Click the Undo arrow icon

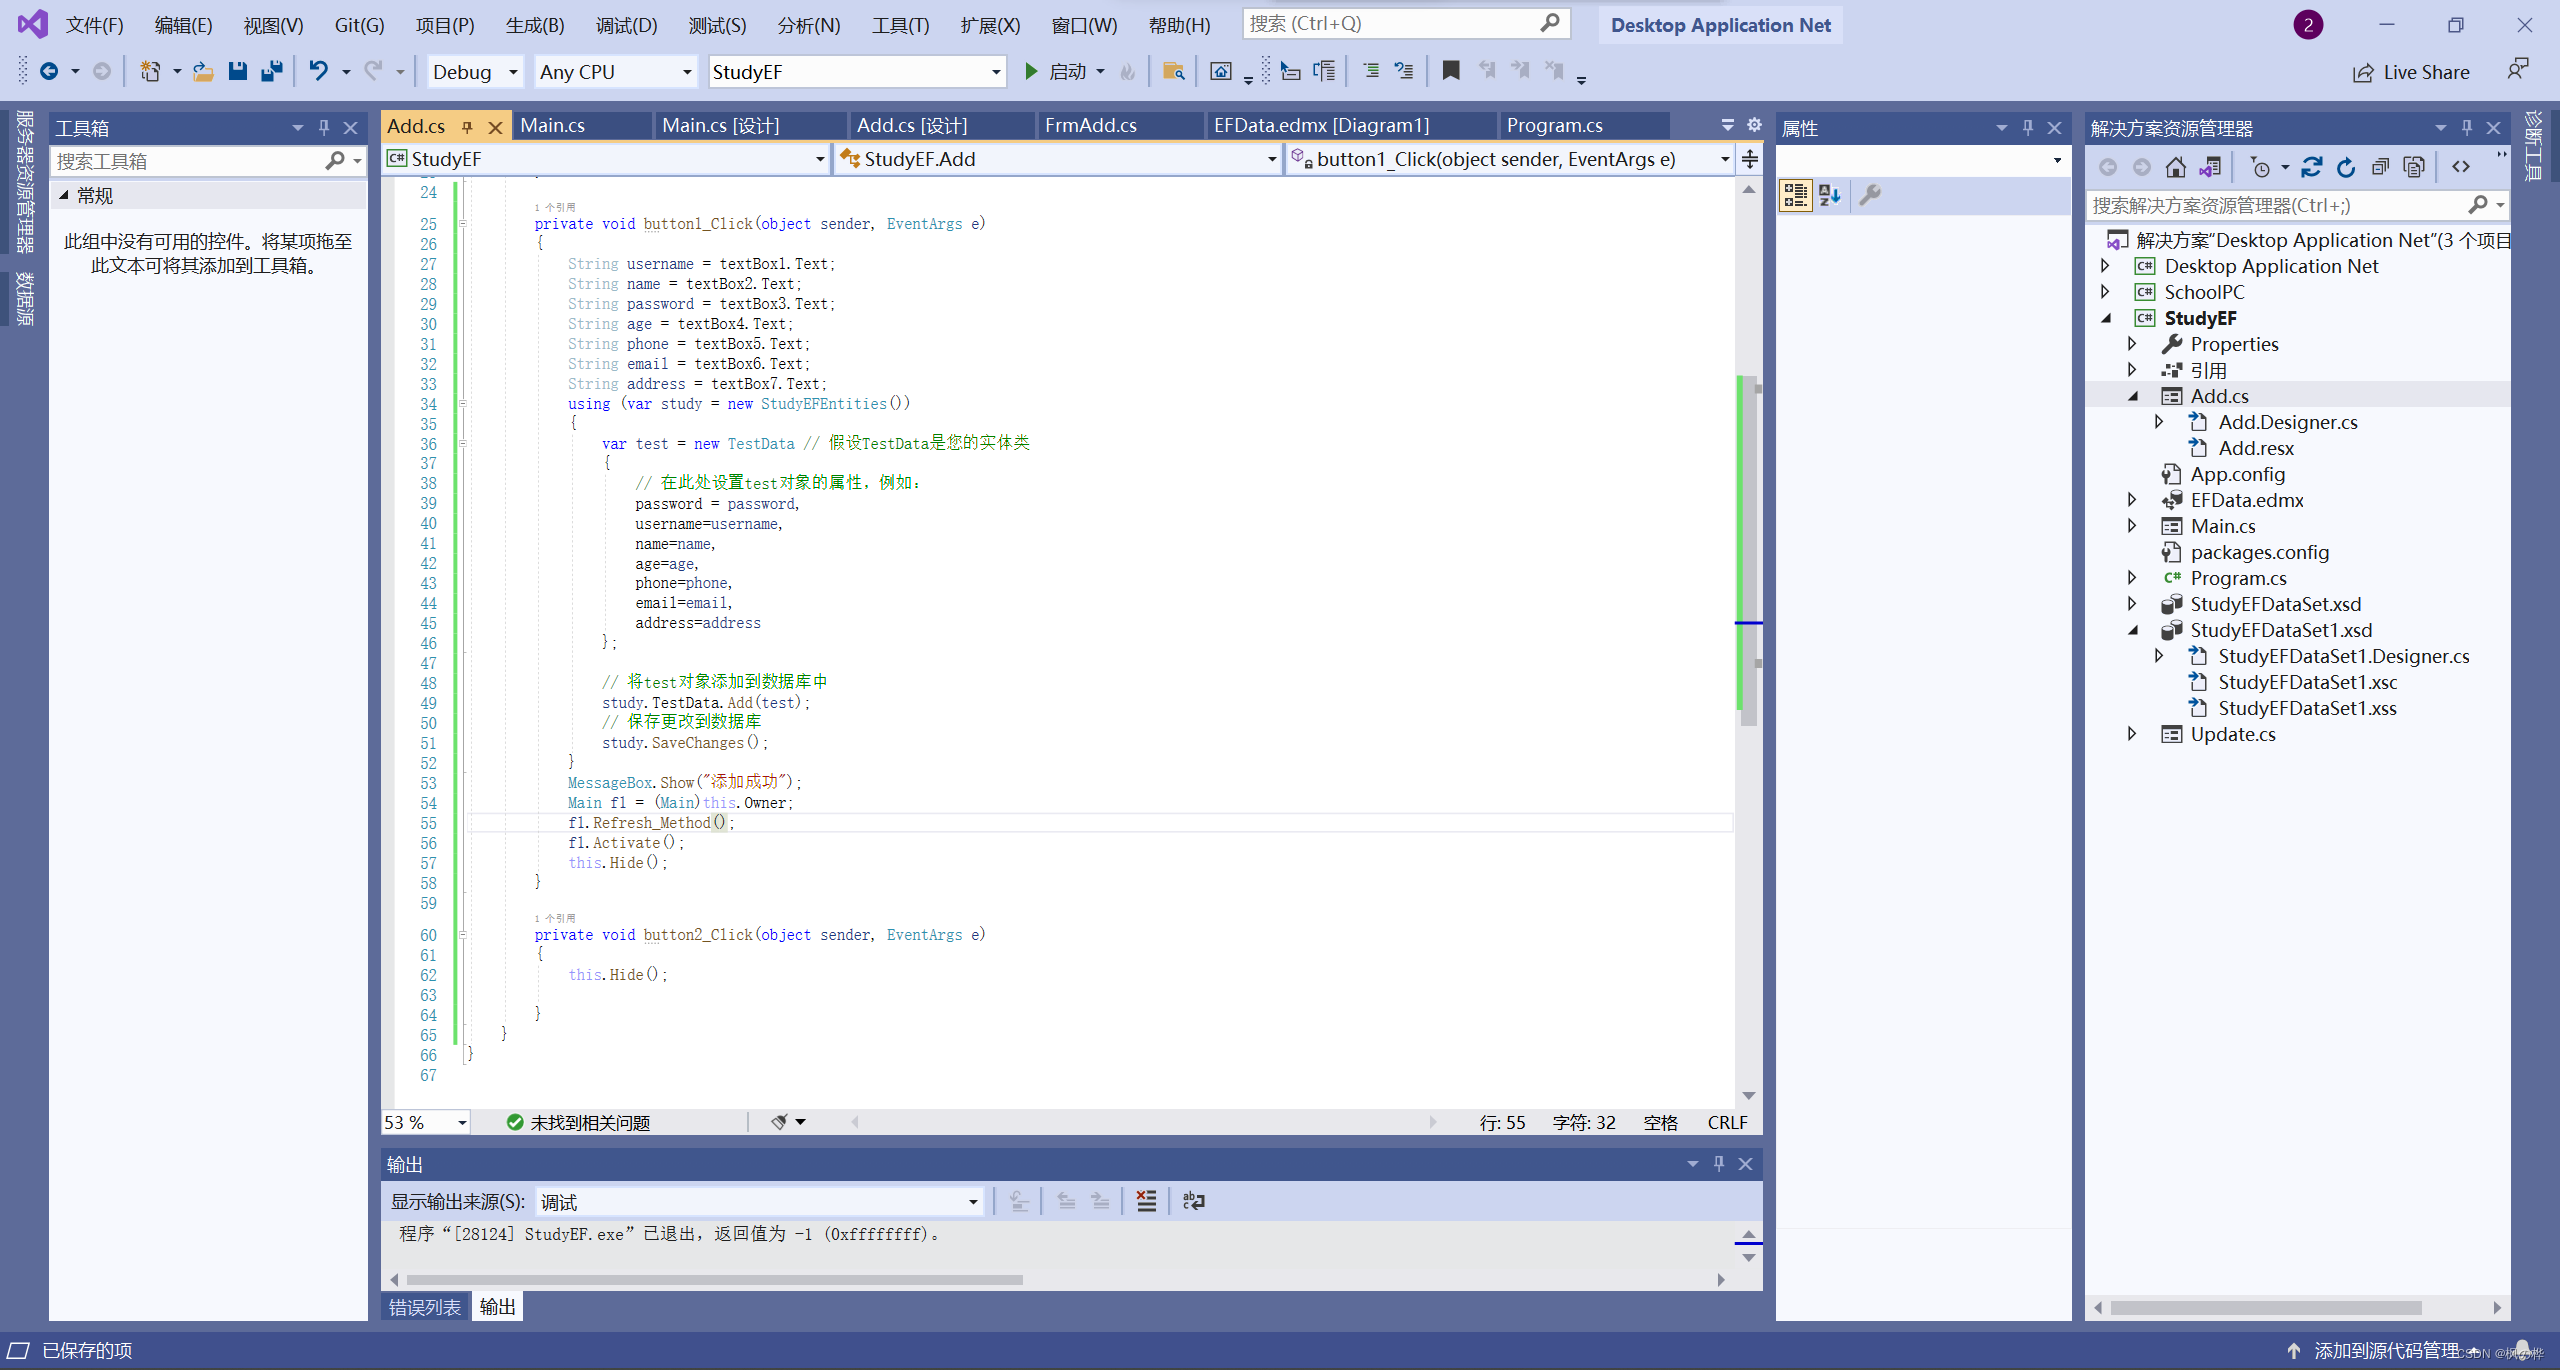coord(318,71)
